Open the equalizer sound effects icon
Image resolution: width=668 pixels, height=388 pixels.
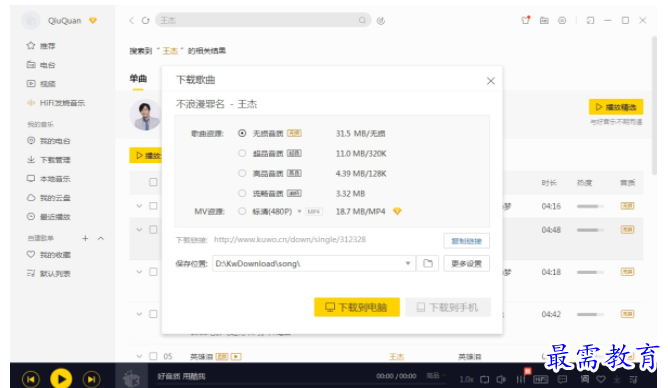click(x=521, y=379)
